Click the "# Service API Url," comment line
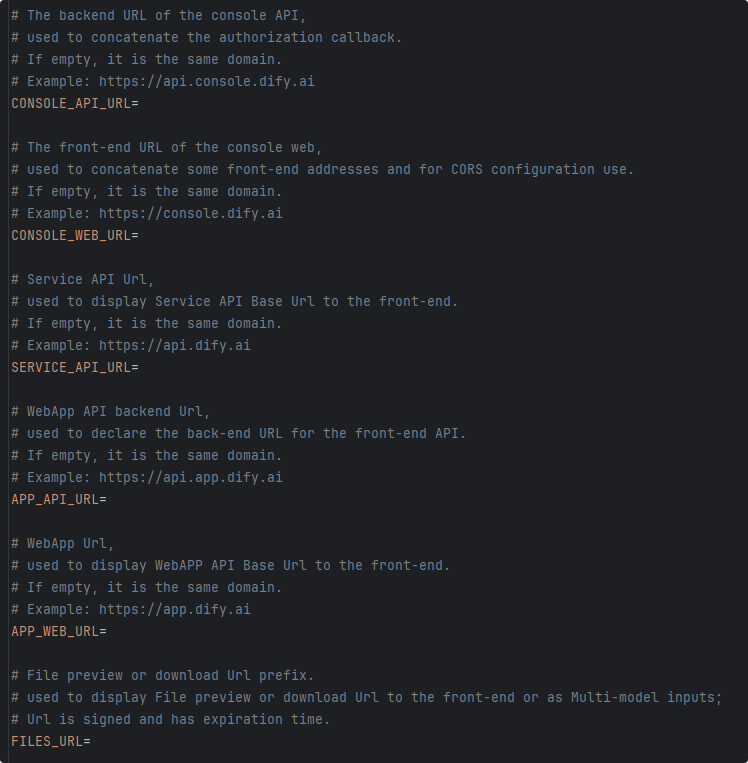The width and height of the screenshot is (748, 763). coord(82,279)
